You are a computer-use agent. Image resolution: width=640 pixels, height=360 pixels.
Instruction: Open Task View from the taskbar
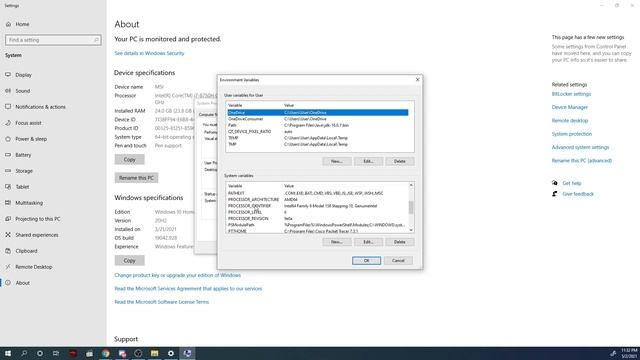56,353
